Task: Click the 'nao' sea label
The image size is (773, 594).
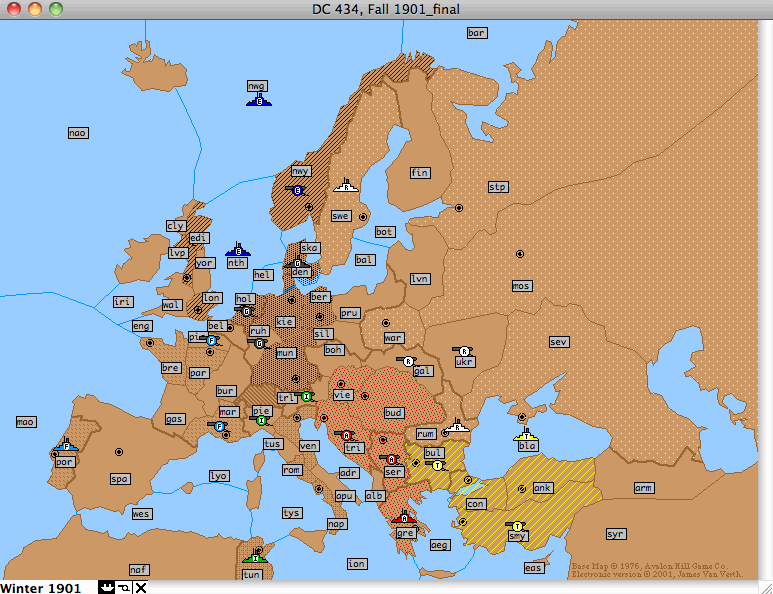Action: (78, 133)
